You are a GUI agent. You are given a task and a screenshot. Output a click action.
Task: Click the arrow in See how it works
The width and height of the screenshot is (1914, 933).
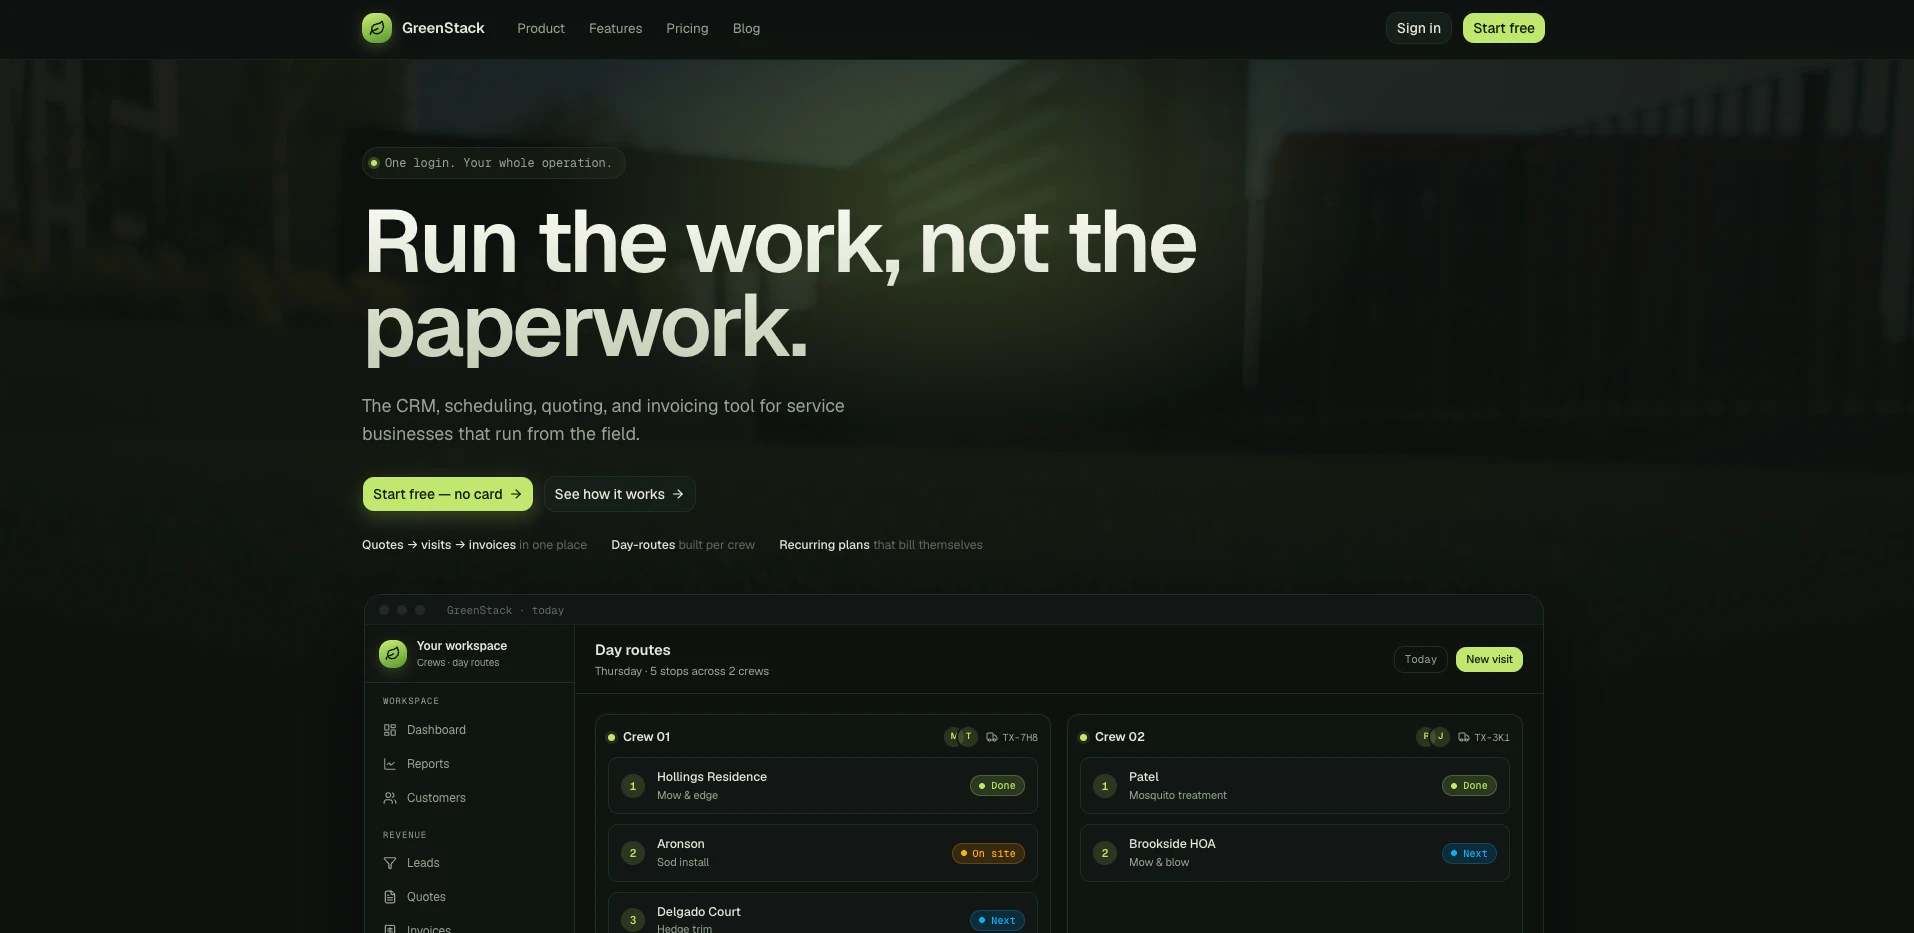(x=678, y=494)
